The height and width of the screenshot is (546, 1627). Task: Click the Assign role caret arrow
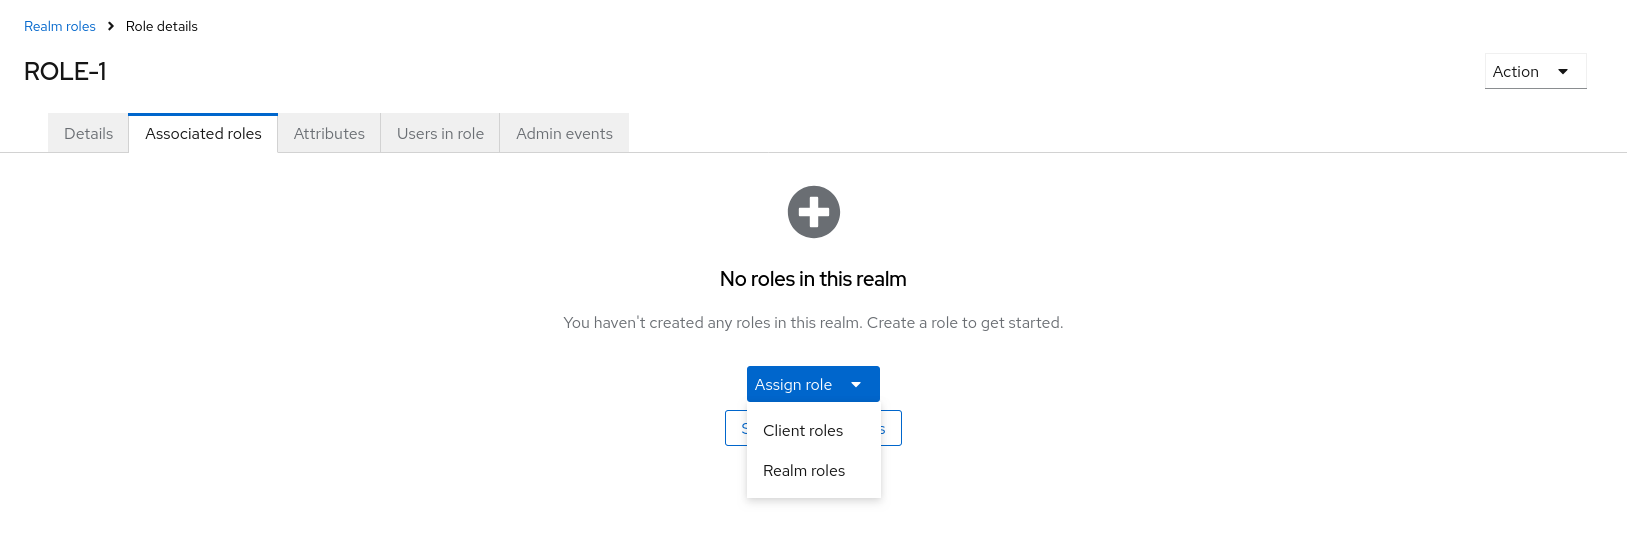(856, 385)
